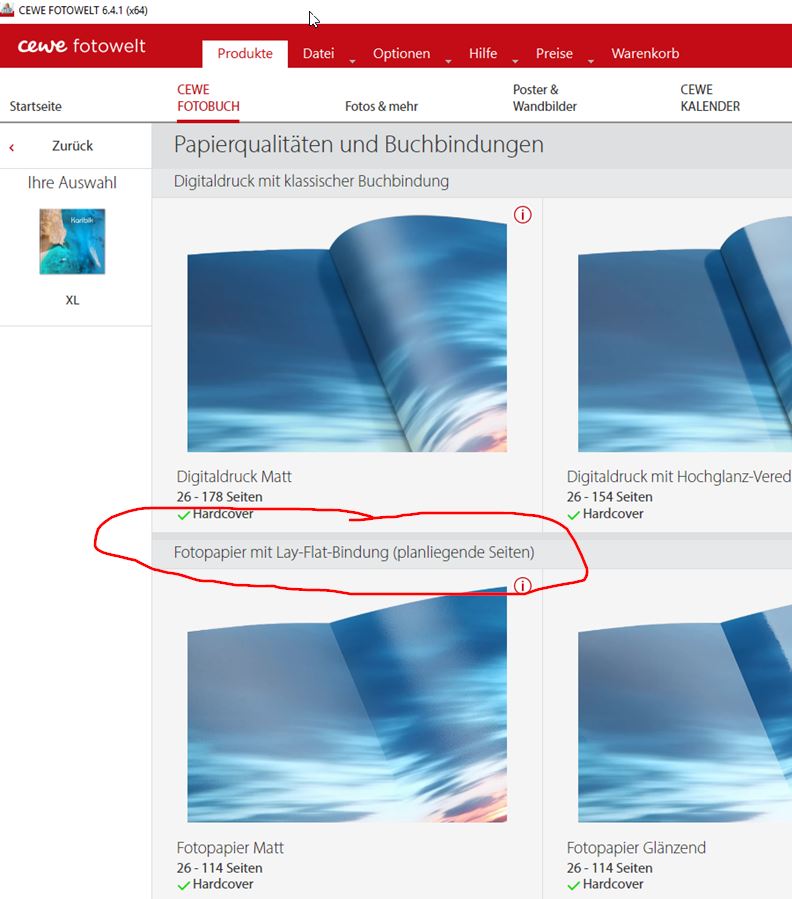Screen dimensions: 792x899
Task: Click the CEWE app icon in title bar
Action: [x=7, y=10]
